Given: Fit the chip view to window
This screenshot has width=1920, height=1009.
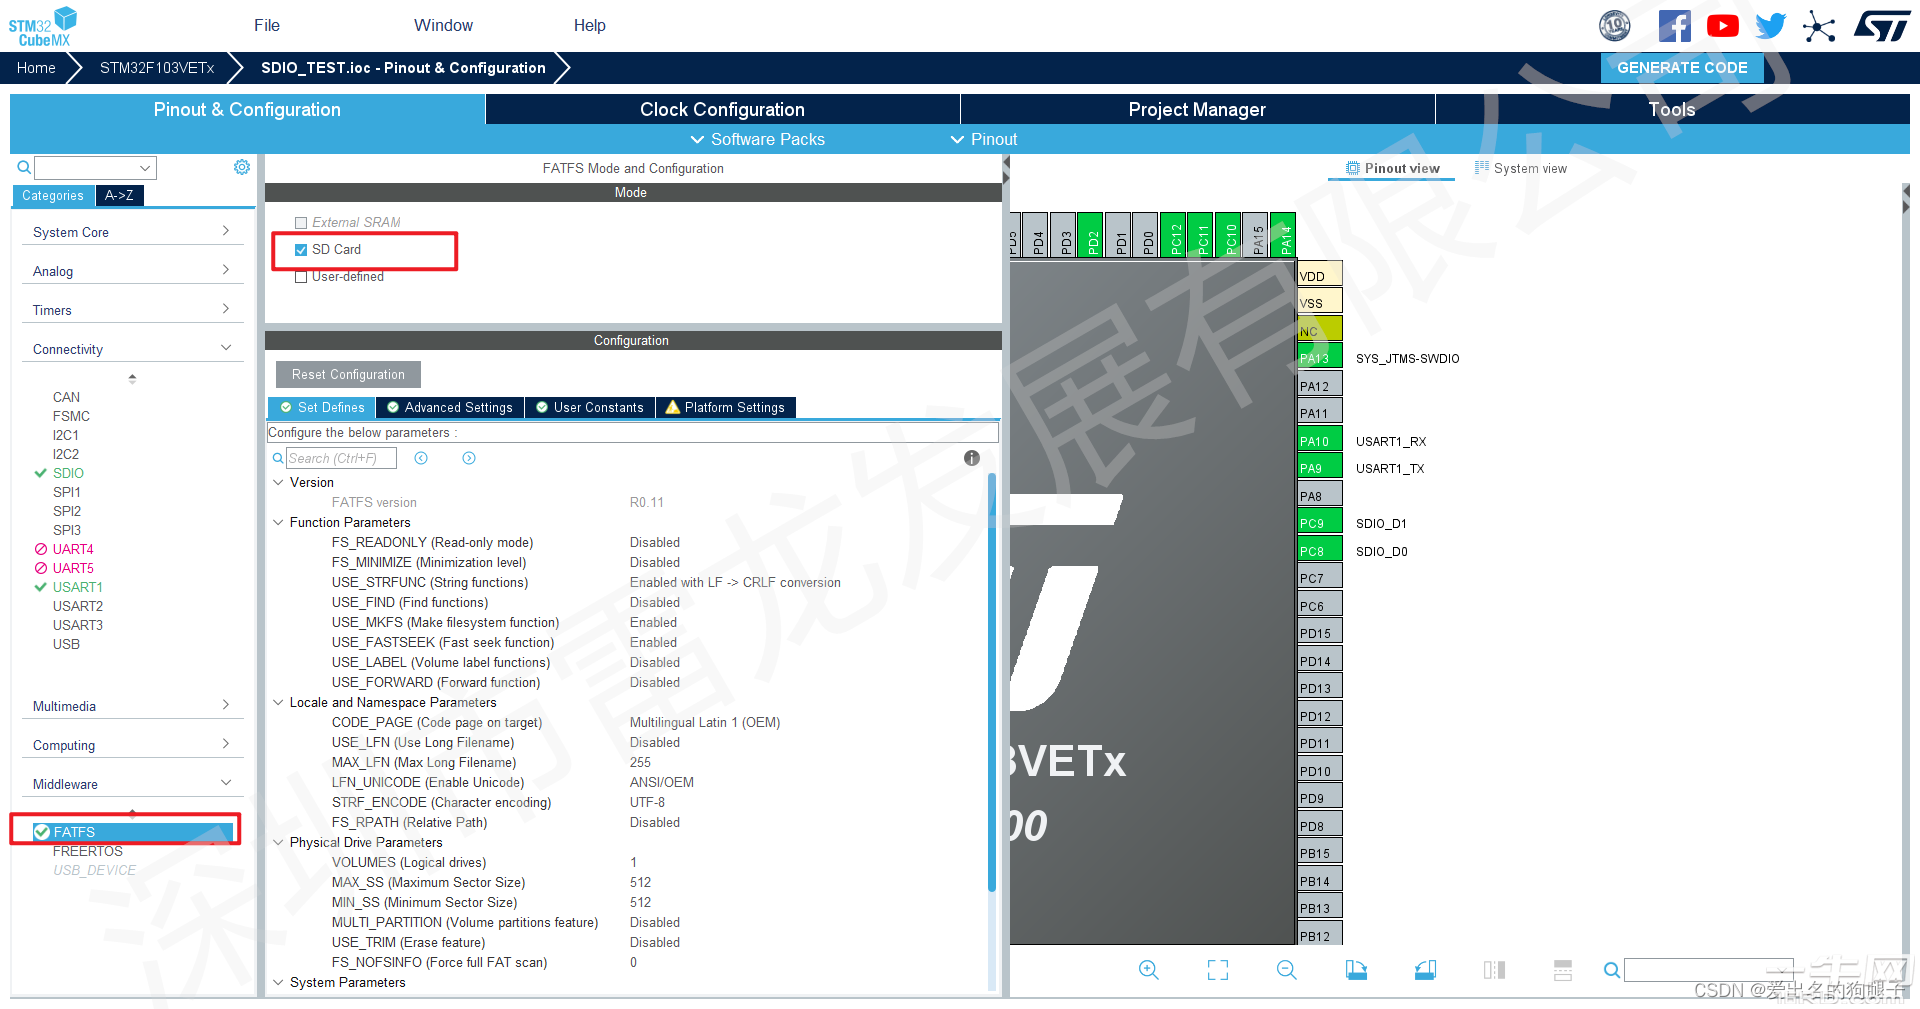Looking at the screenshot, I should click(1218, 970).
